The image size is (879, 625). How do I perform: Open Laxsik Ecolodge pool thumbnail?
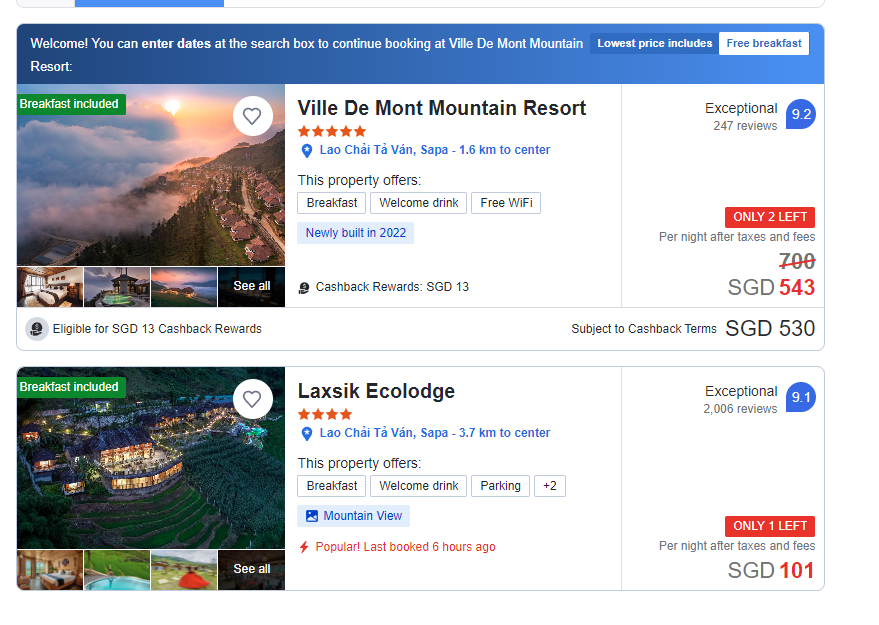pos(117,570)
